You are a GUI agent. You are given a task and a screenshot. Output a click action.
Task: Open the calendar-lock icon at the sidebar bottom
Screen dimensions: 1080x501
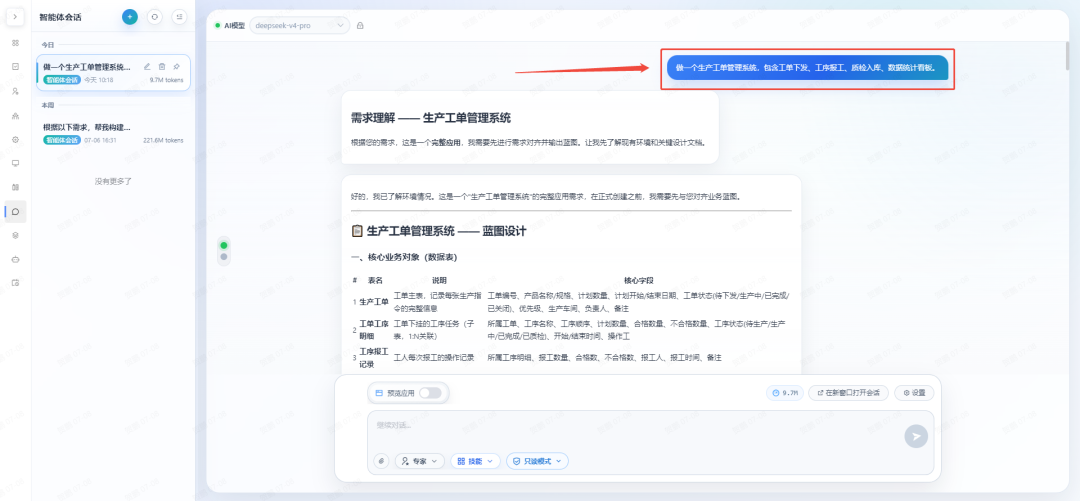[15, 283]
